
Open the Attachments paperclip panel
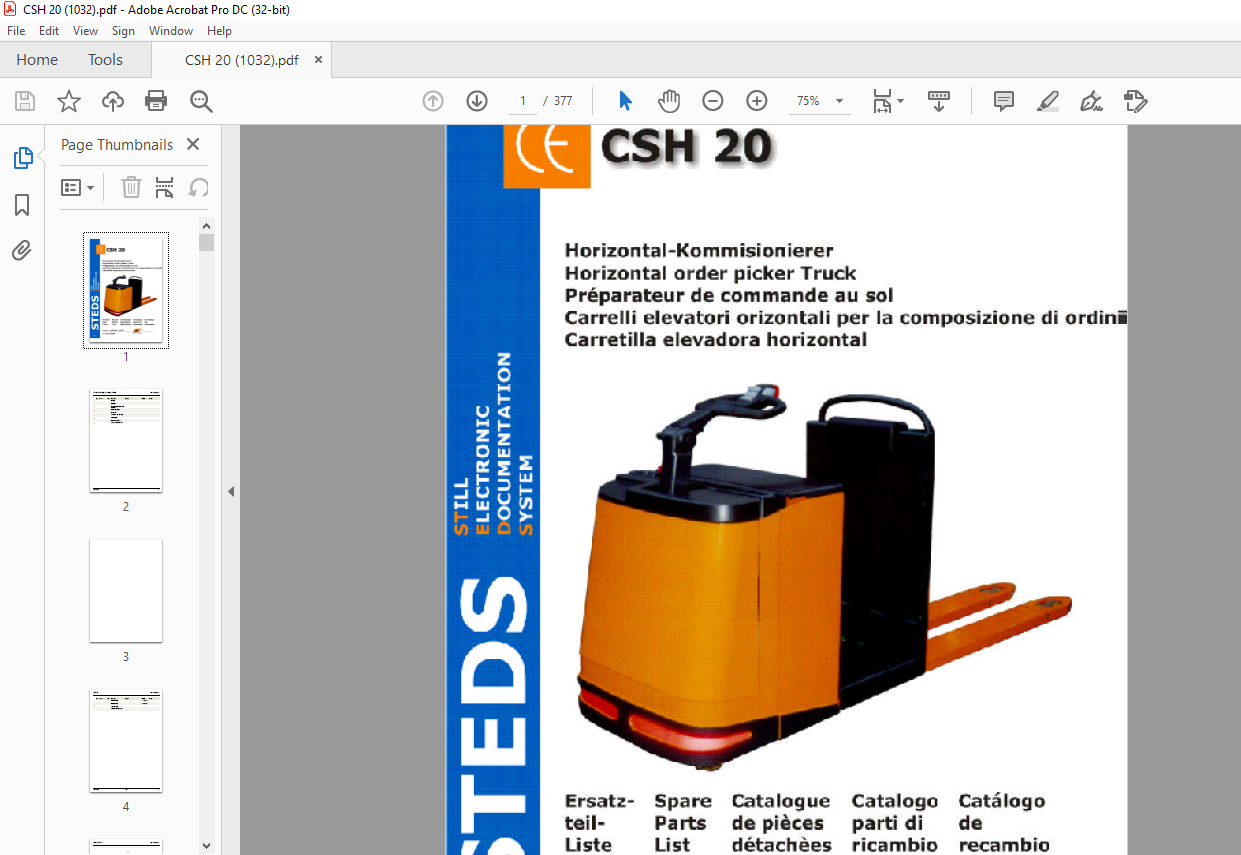[x=22, y=250]
